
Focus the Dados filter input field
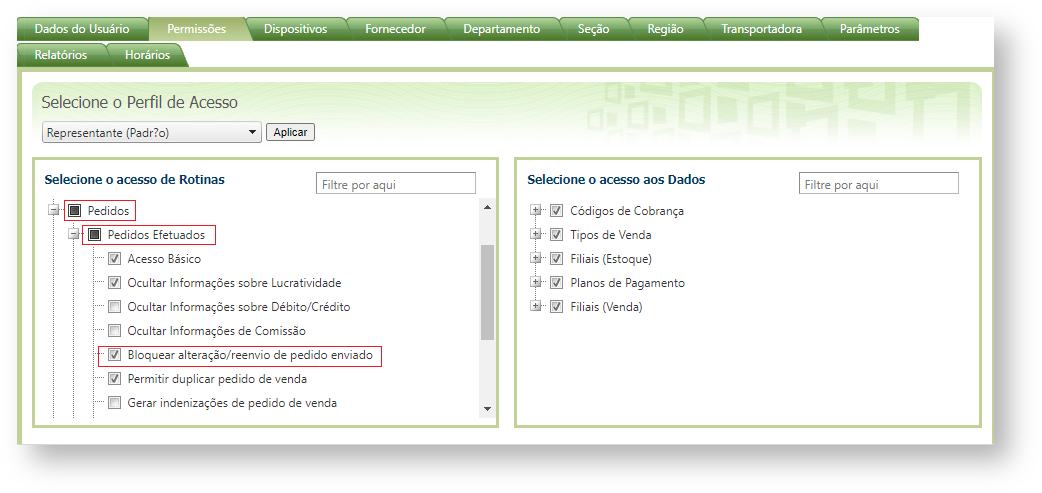point(879,184)
